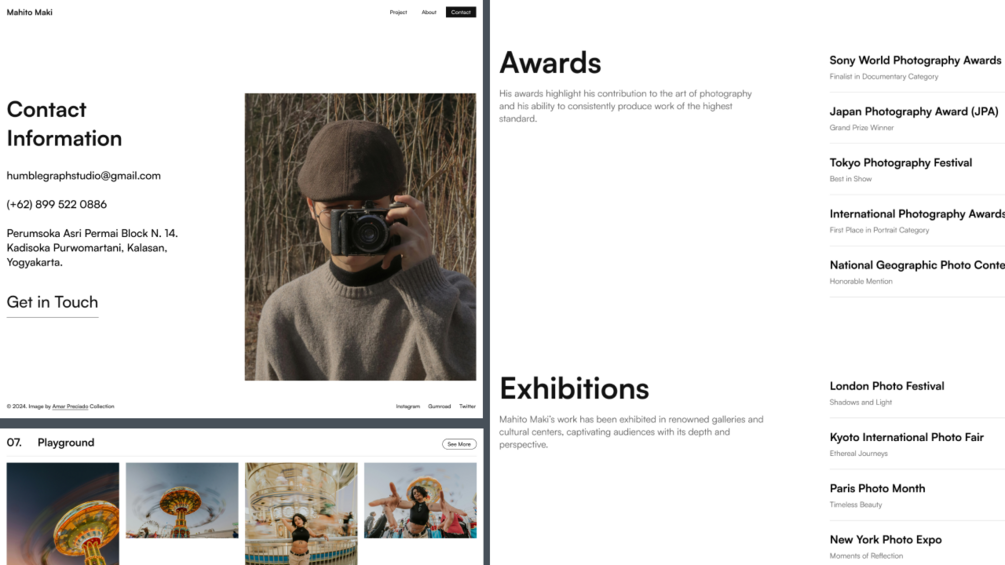Open the photographer portrait photo
This screenshot has width=1005, height=565.
click(x=360, y=237)
